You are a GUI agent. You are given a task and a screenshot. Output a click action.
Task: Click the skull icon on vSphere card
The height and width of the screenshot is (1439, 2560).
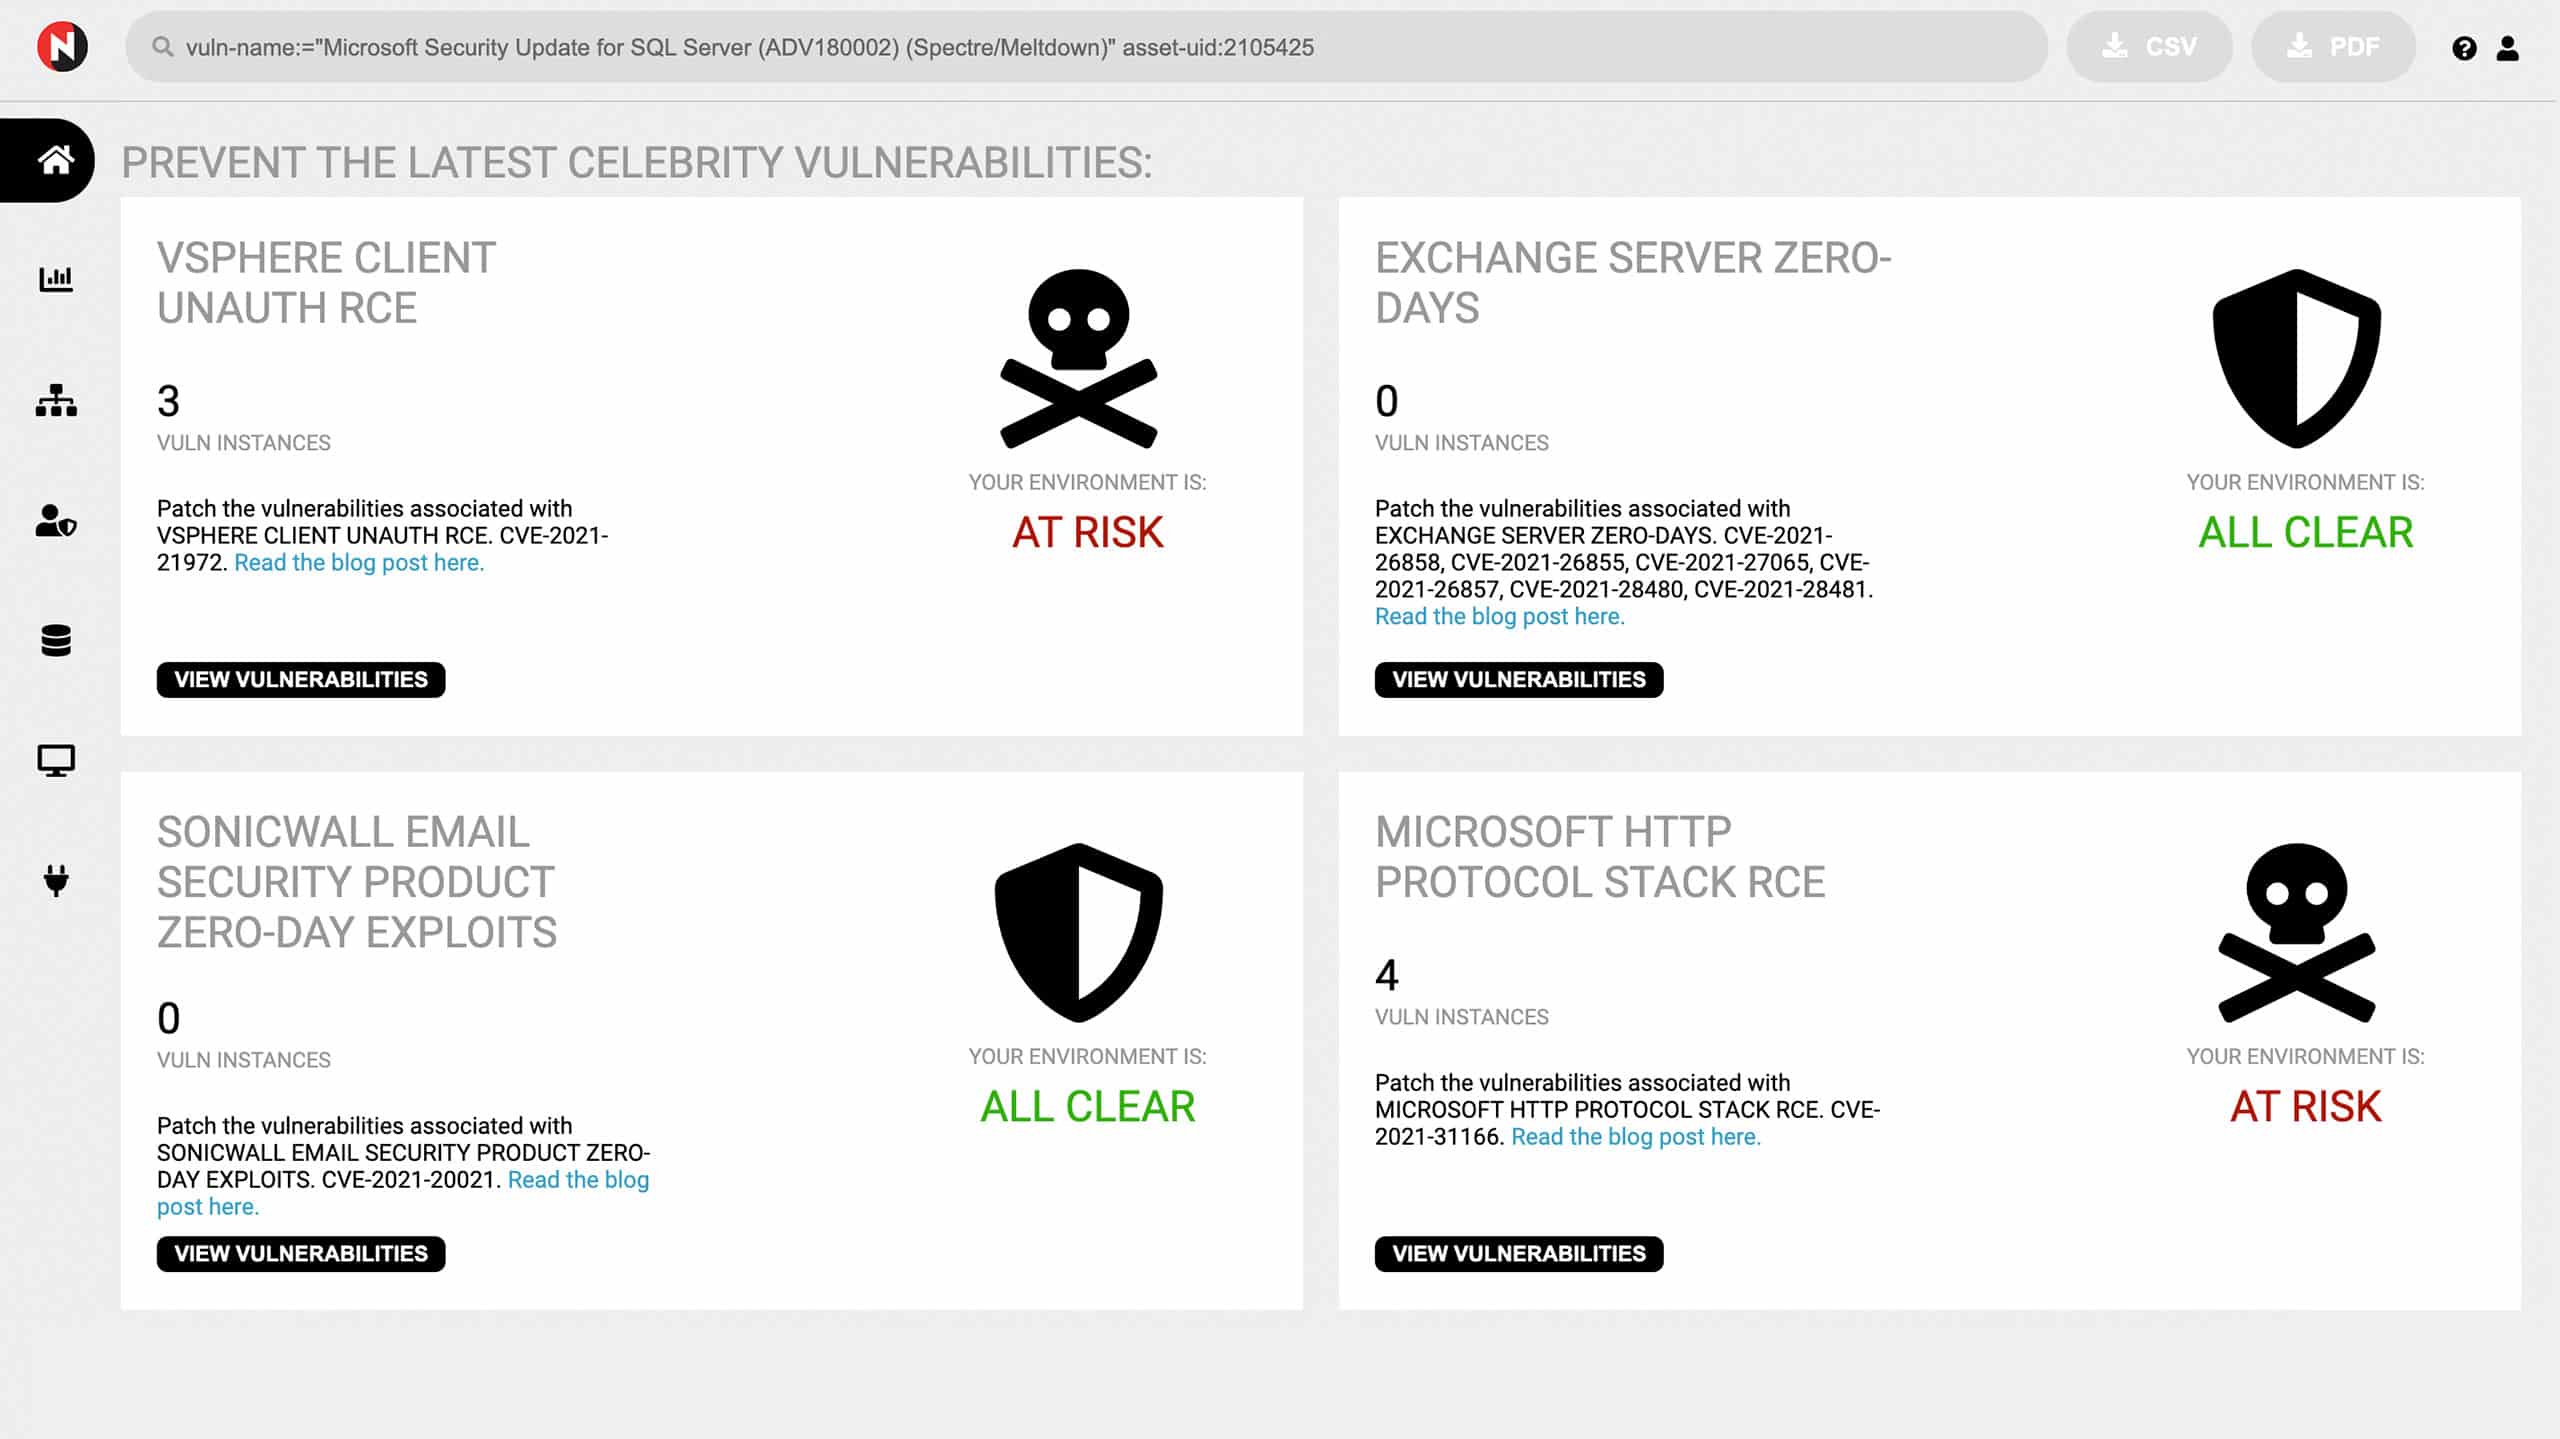click(x=1079, y=358)
